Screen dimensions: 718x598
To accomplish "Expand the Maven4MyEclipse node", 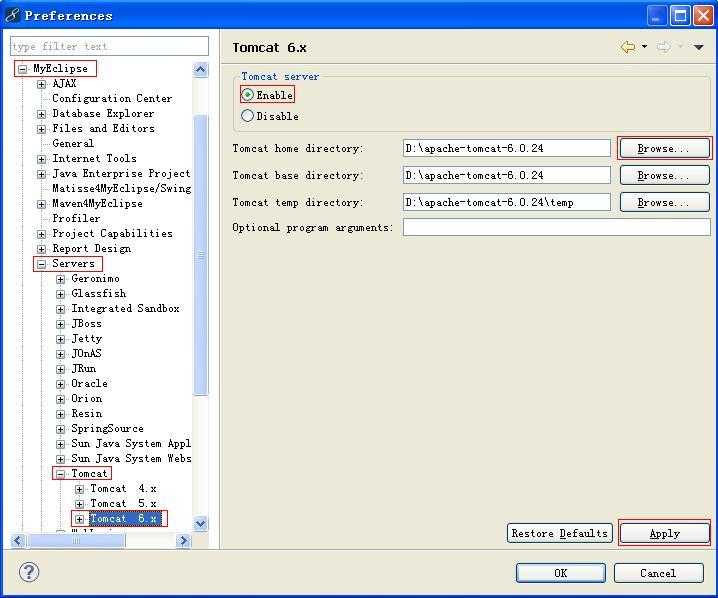I will point(42,204).
